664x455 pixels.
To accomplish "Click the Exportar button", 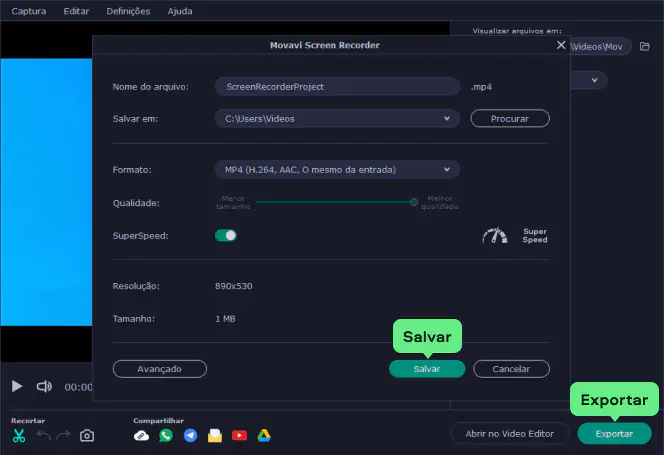I will point(614,434).
